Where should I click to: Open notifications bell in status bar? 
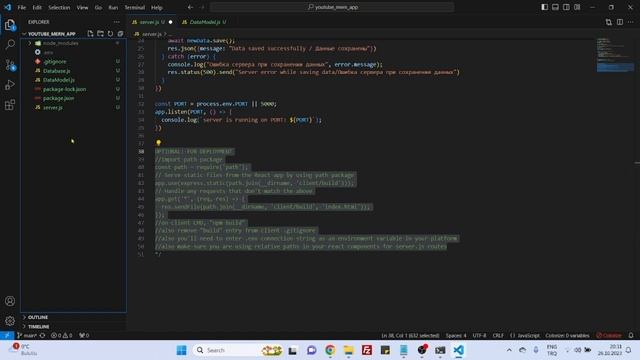631,336
